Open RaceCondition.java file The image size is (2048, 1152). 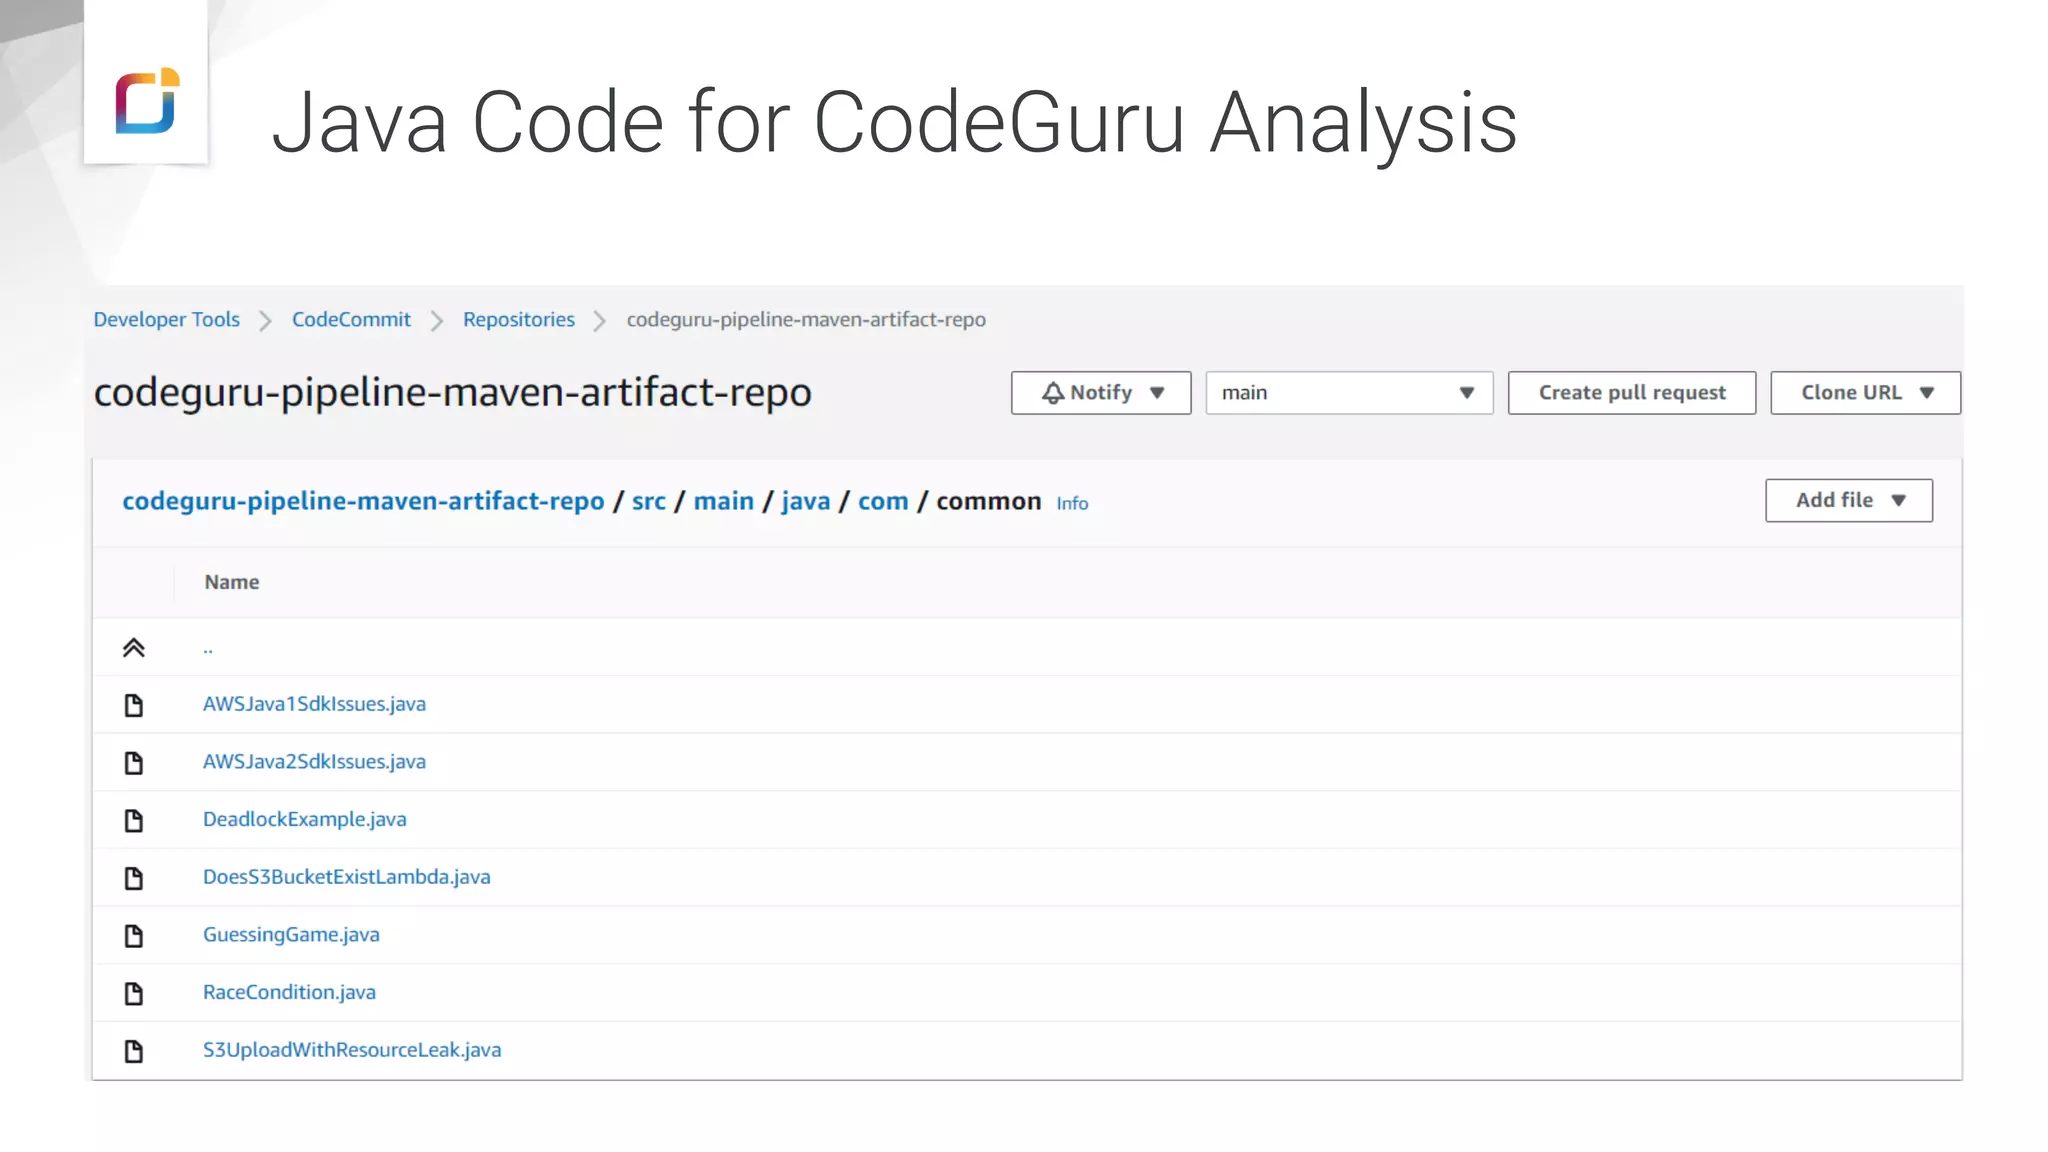[289, 992]
